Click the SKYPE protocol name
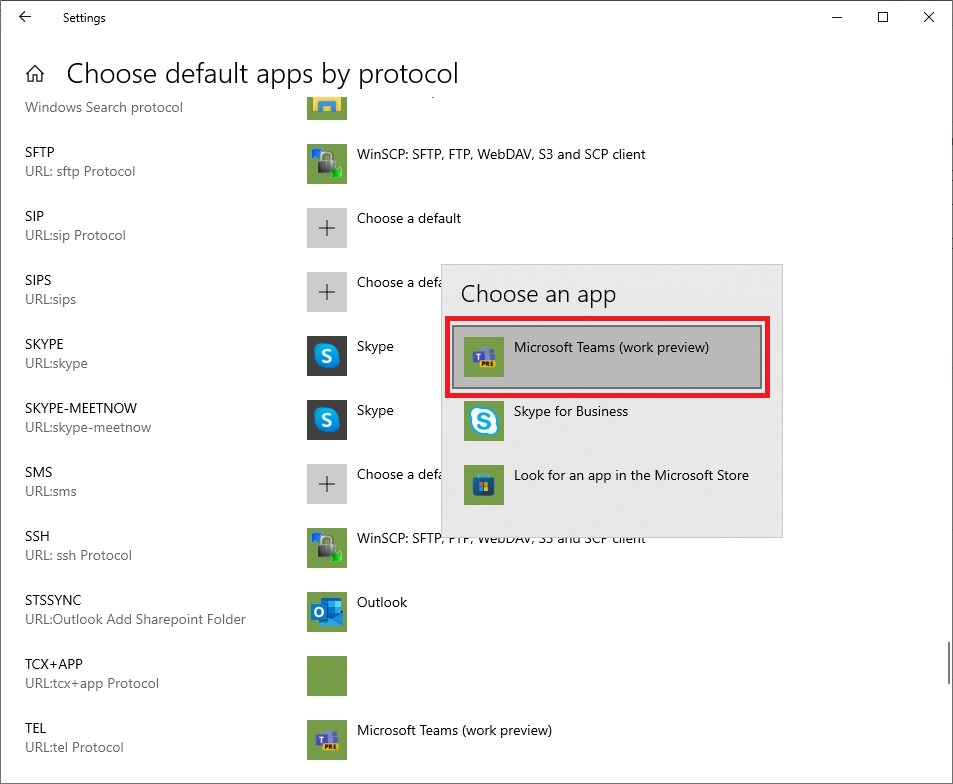The height and width of the screenshot is (784, 953). tap(44, 344)
